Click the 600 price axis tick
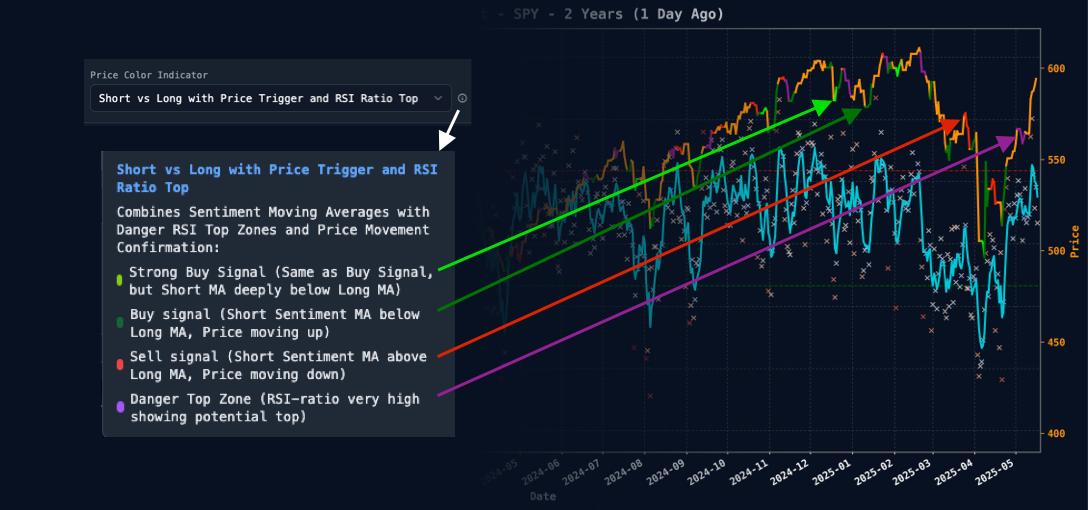This screenshot has height=510, width=1088. (1057, 68)
